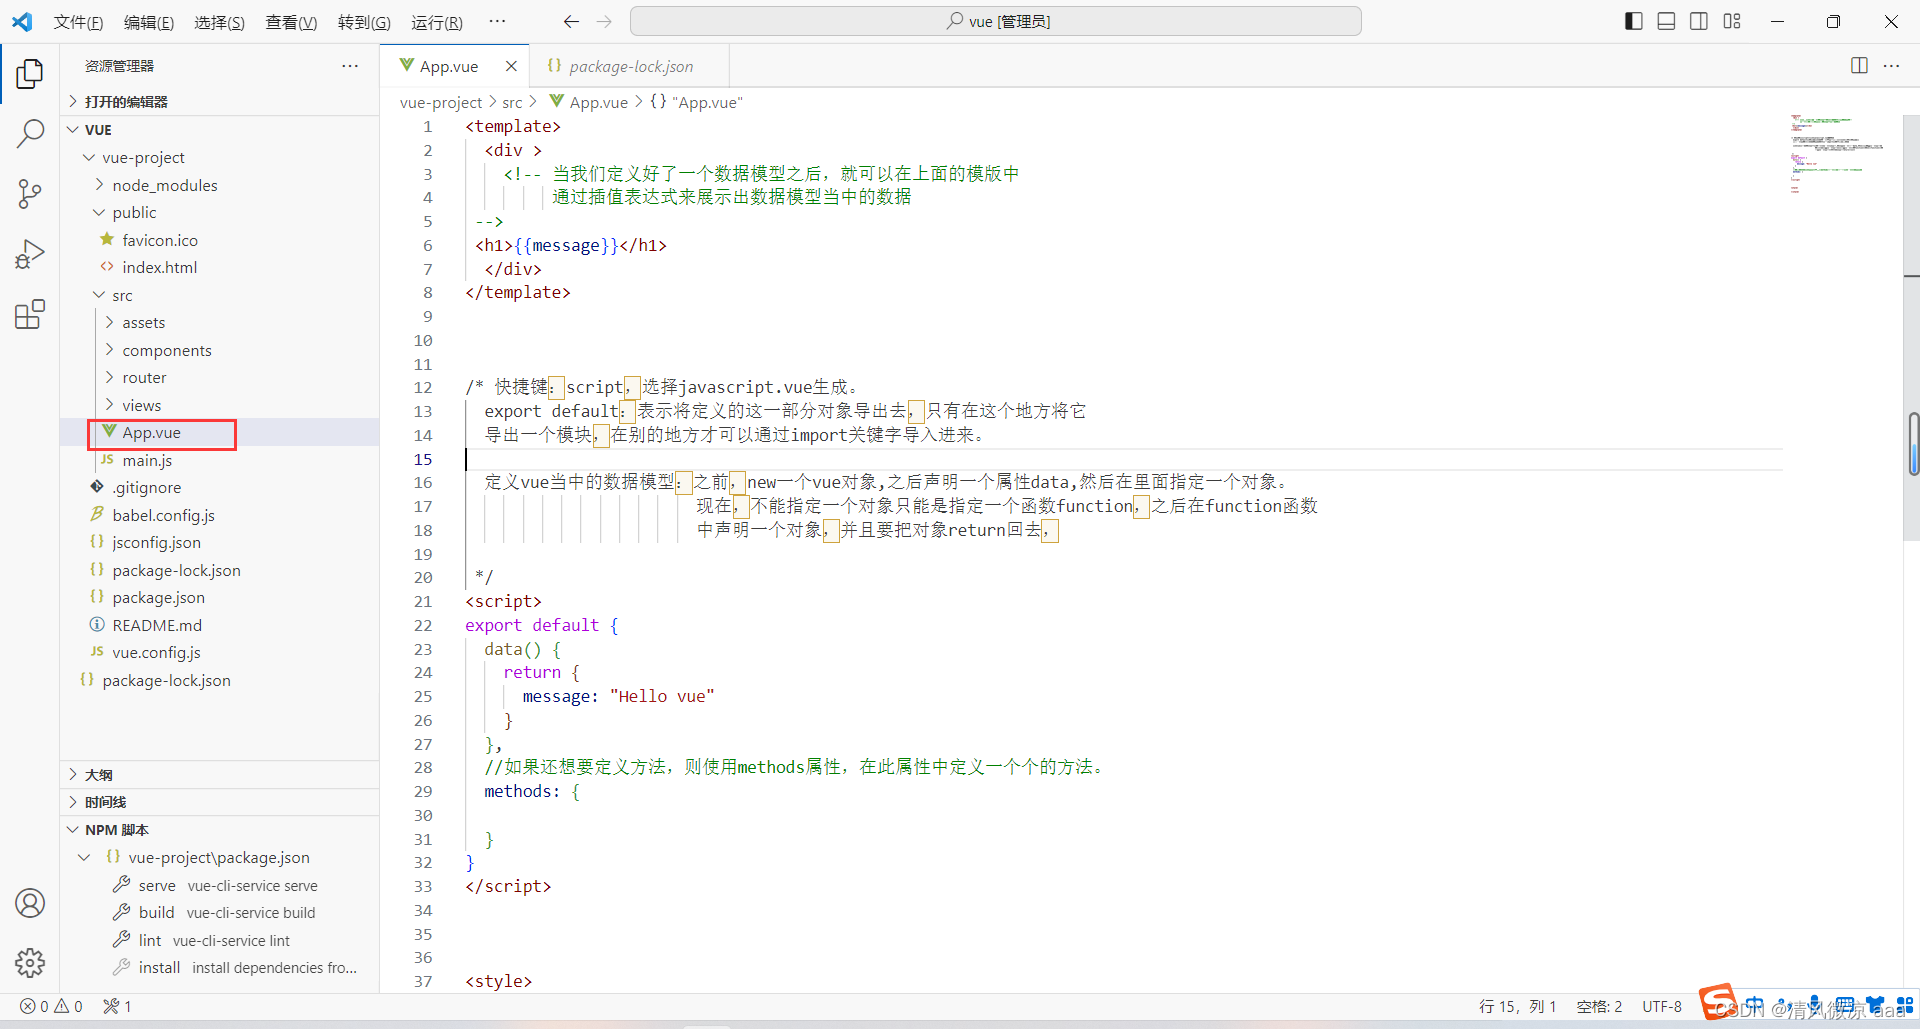Collapse the VUE workspace section

[220, 130]
